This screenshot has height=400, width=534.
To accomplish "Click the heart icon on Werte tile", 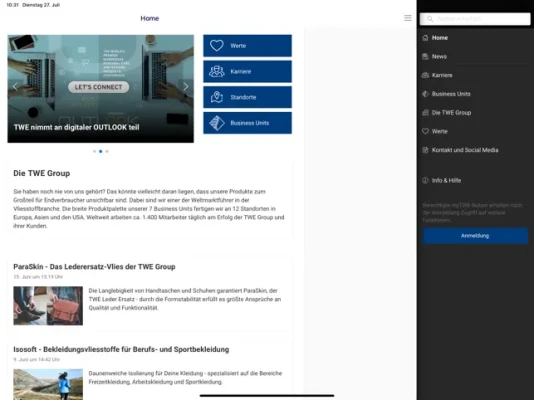I will pos(217,45).
